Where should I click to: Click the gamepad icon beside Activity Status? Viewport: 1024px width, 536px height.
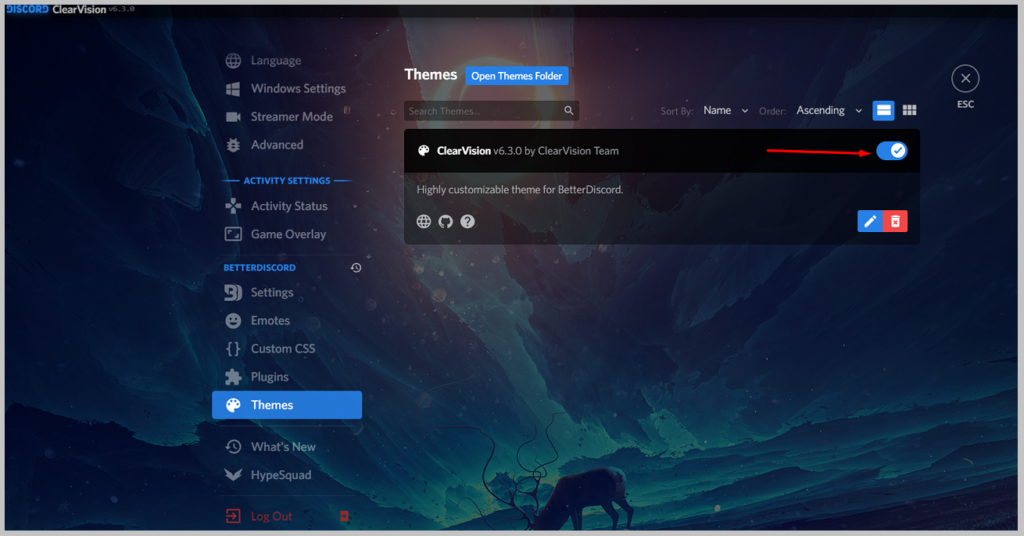click(233, 206)
